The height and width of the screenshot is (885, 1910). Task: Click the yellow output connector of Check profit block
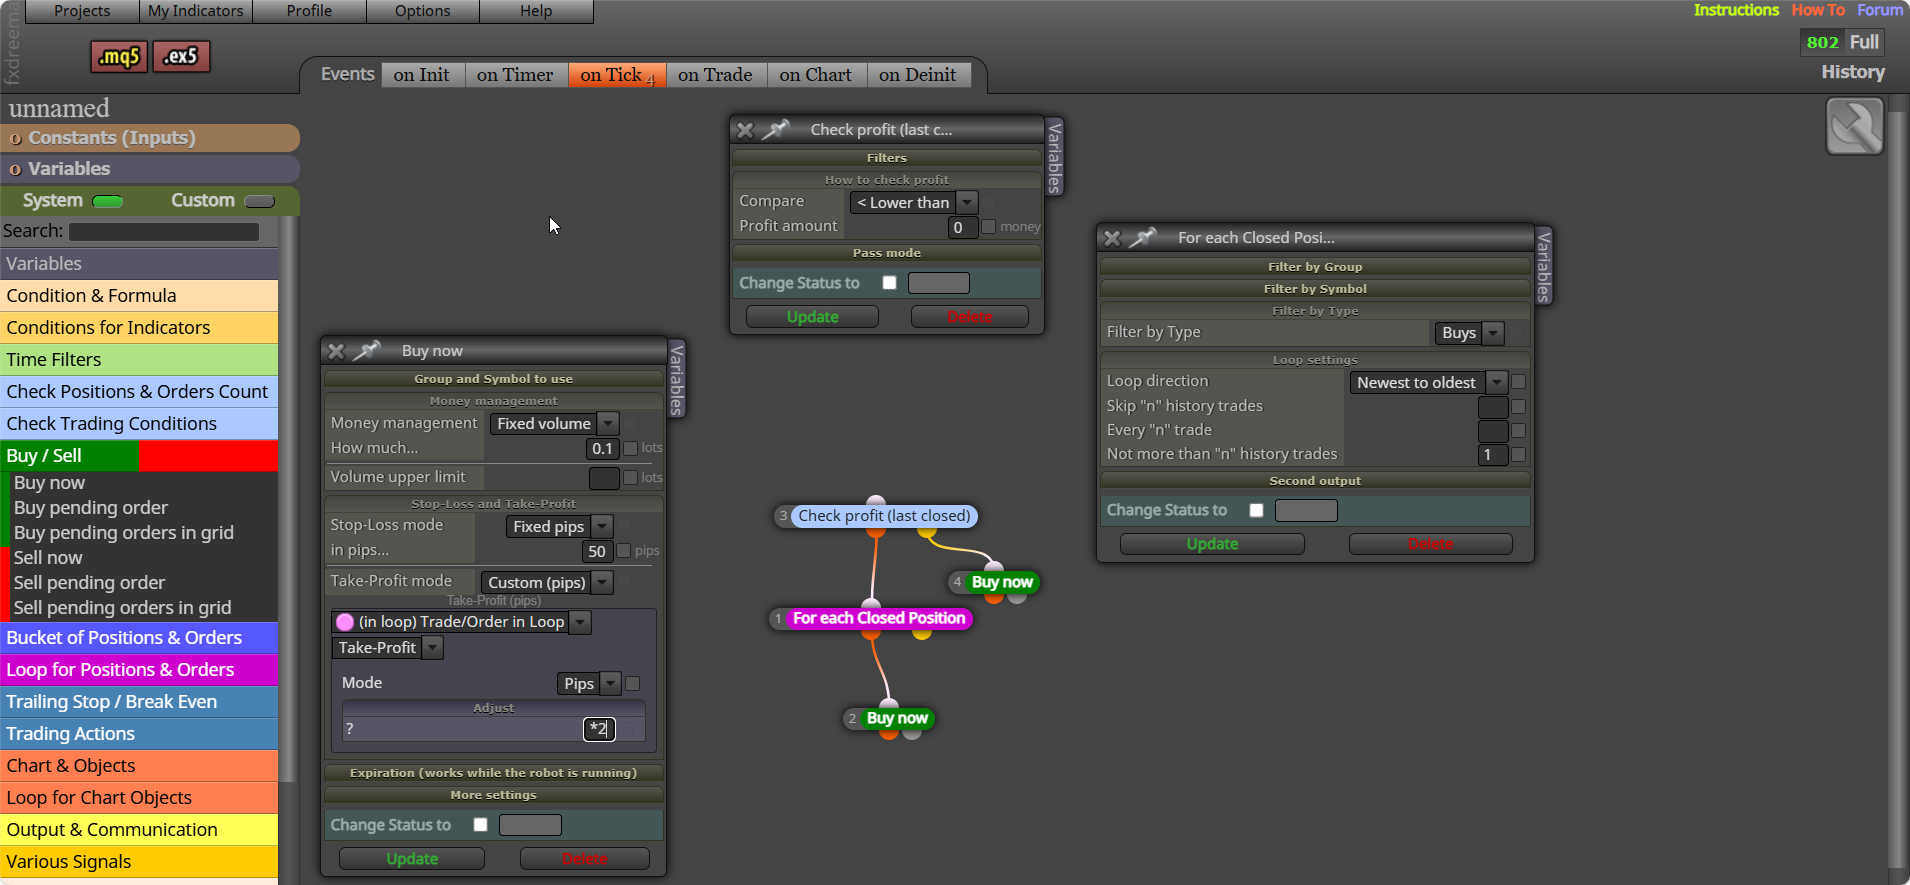pos(927,533)
